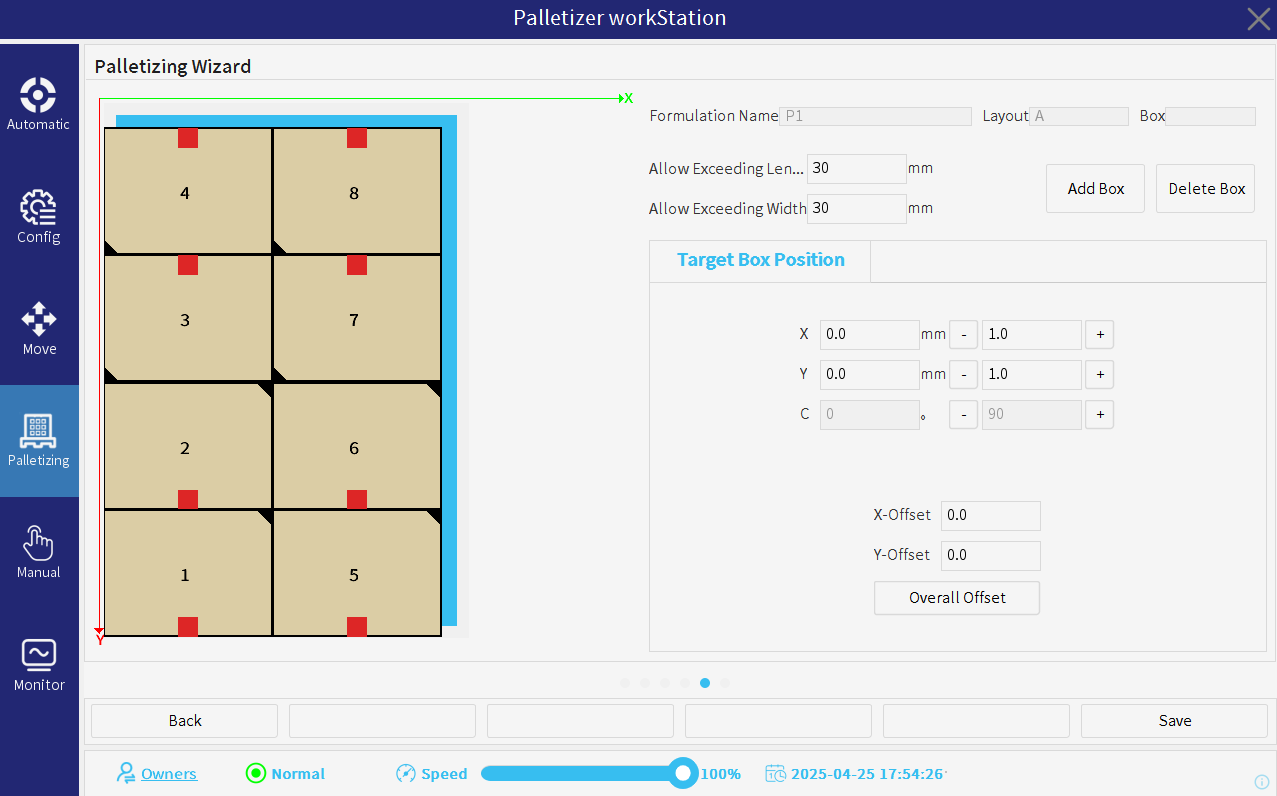Click the Owners user icon
The height and width of the screenshot is (796, 1277).
(126, 773)
